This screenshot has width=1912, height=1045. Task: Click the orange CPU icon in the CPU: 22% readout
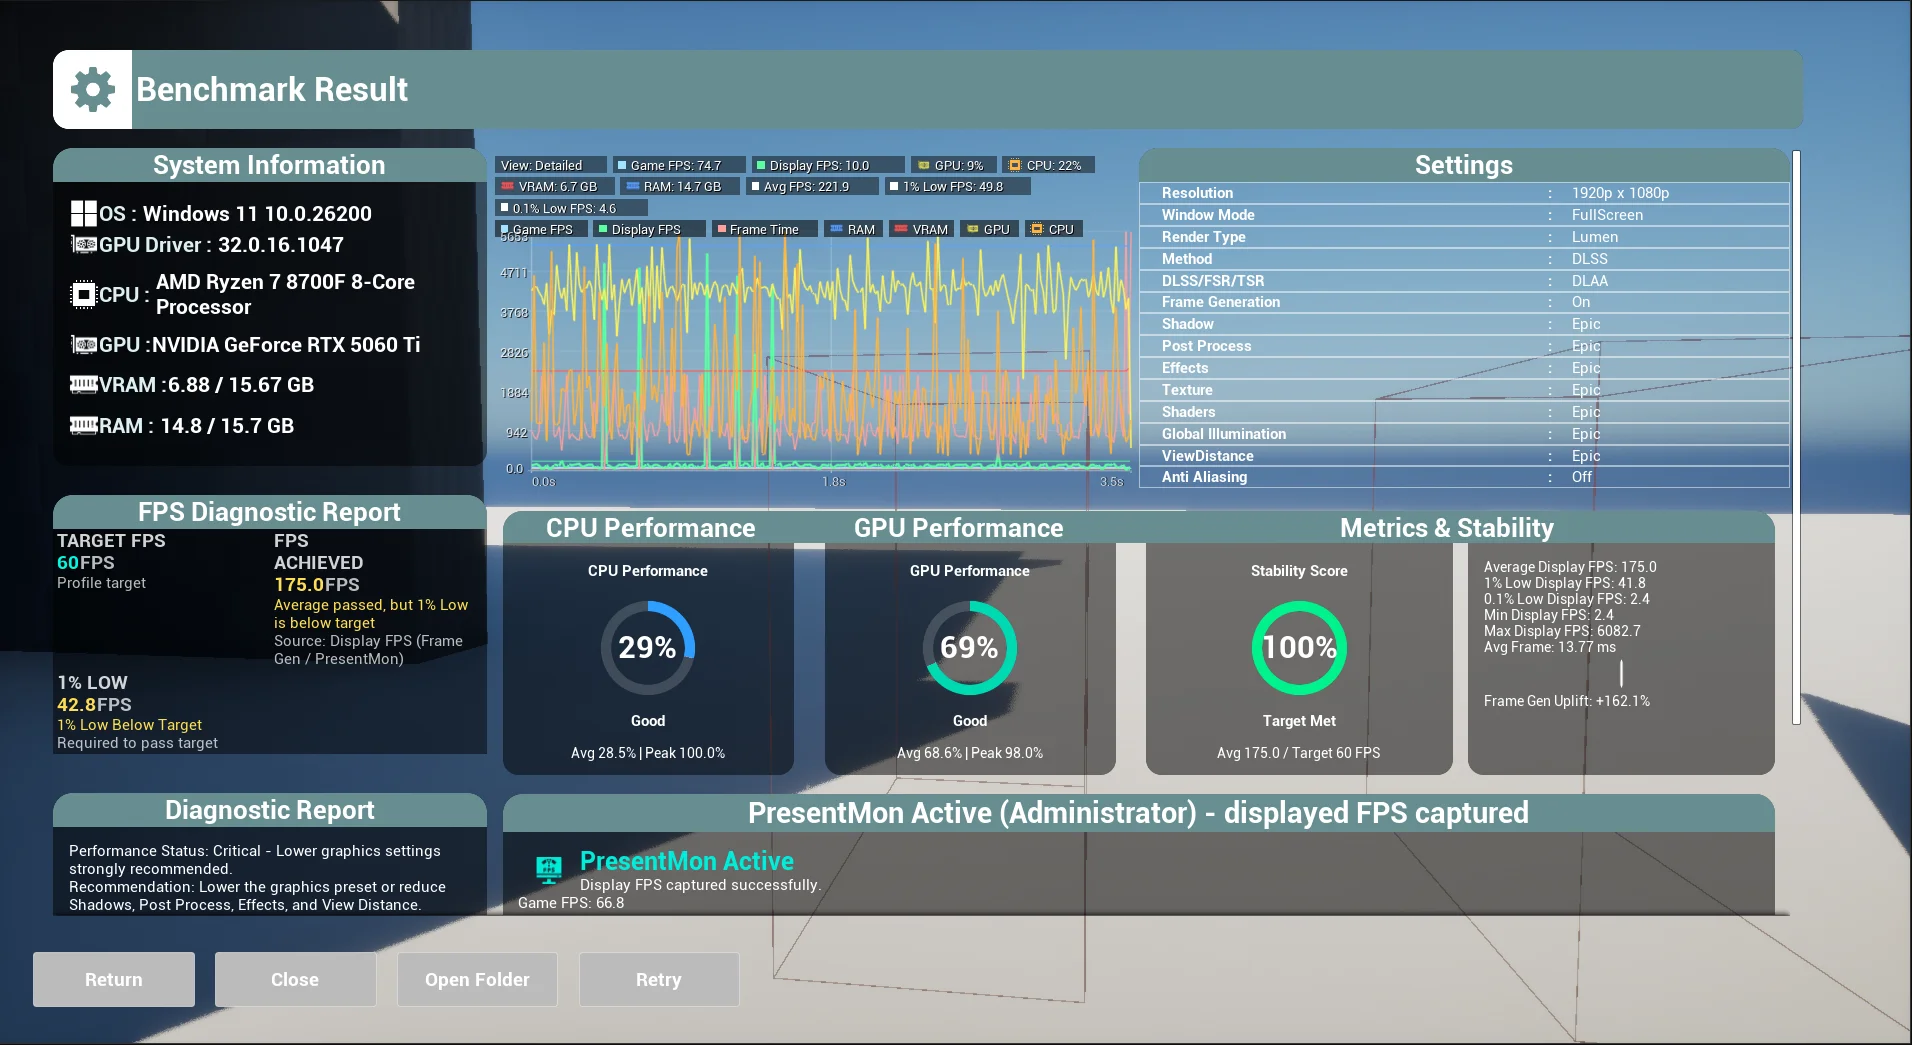pyautogui.click(x=1015, y=166)
